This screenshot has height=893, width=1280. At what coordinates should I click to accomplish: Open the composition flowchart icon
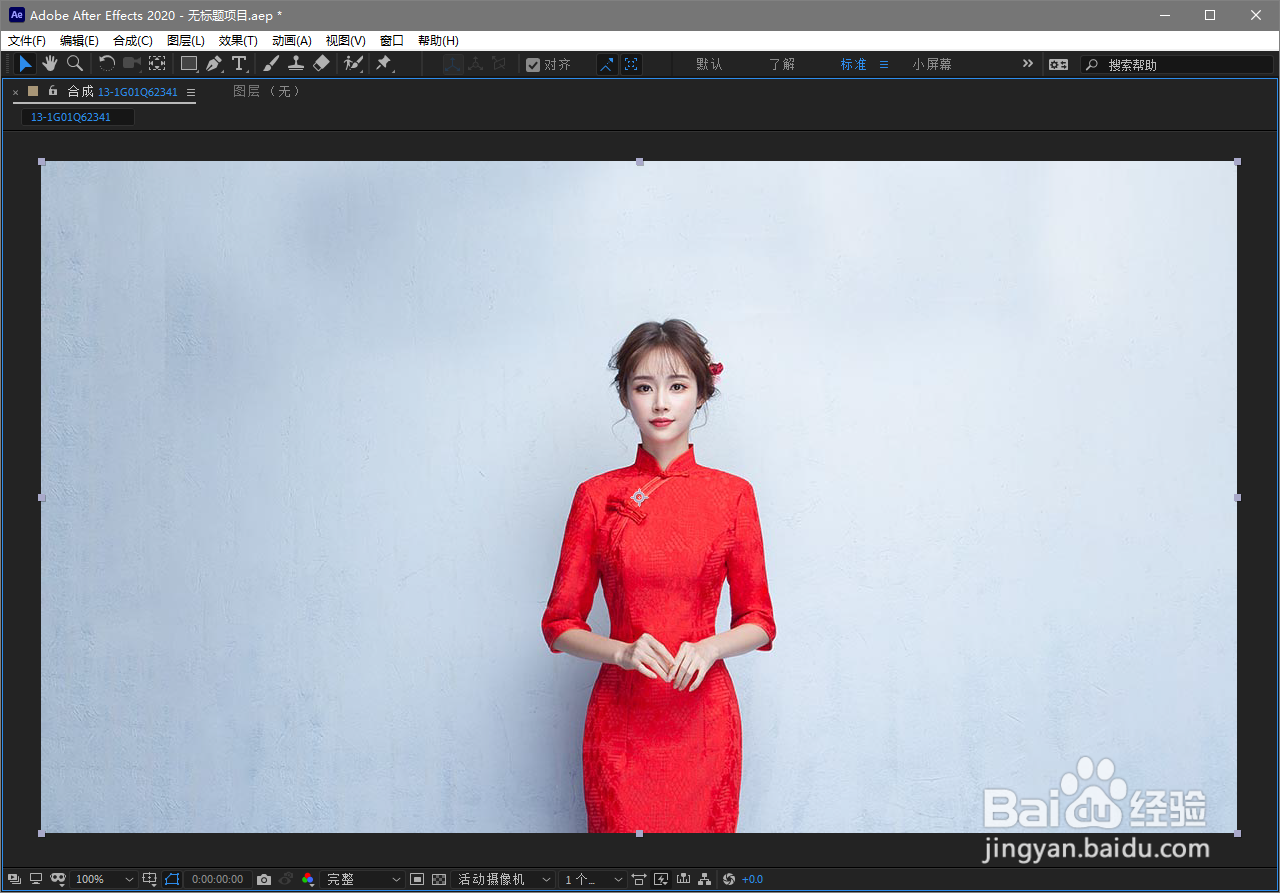click(x=705, y=879)
